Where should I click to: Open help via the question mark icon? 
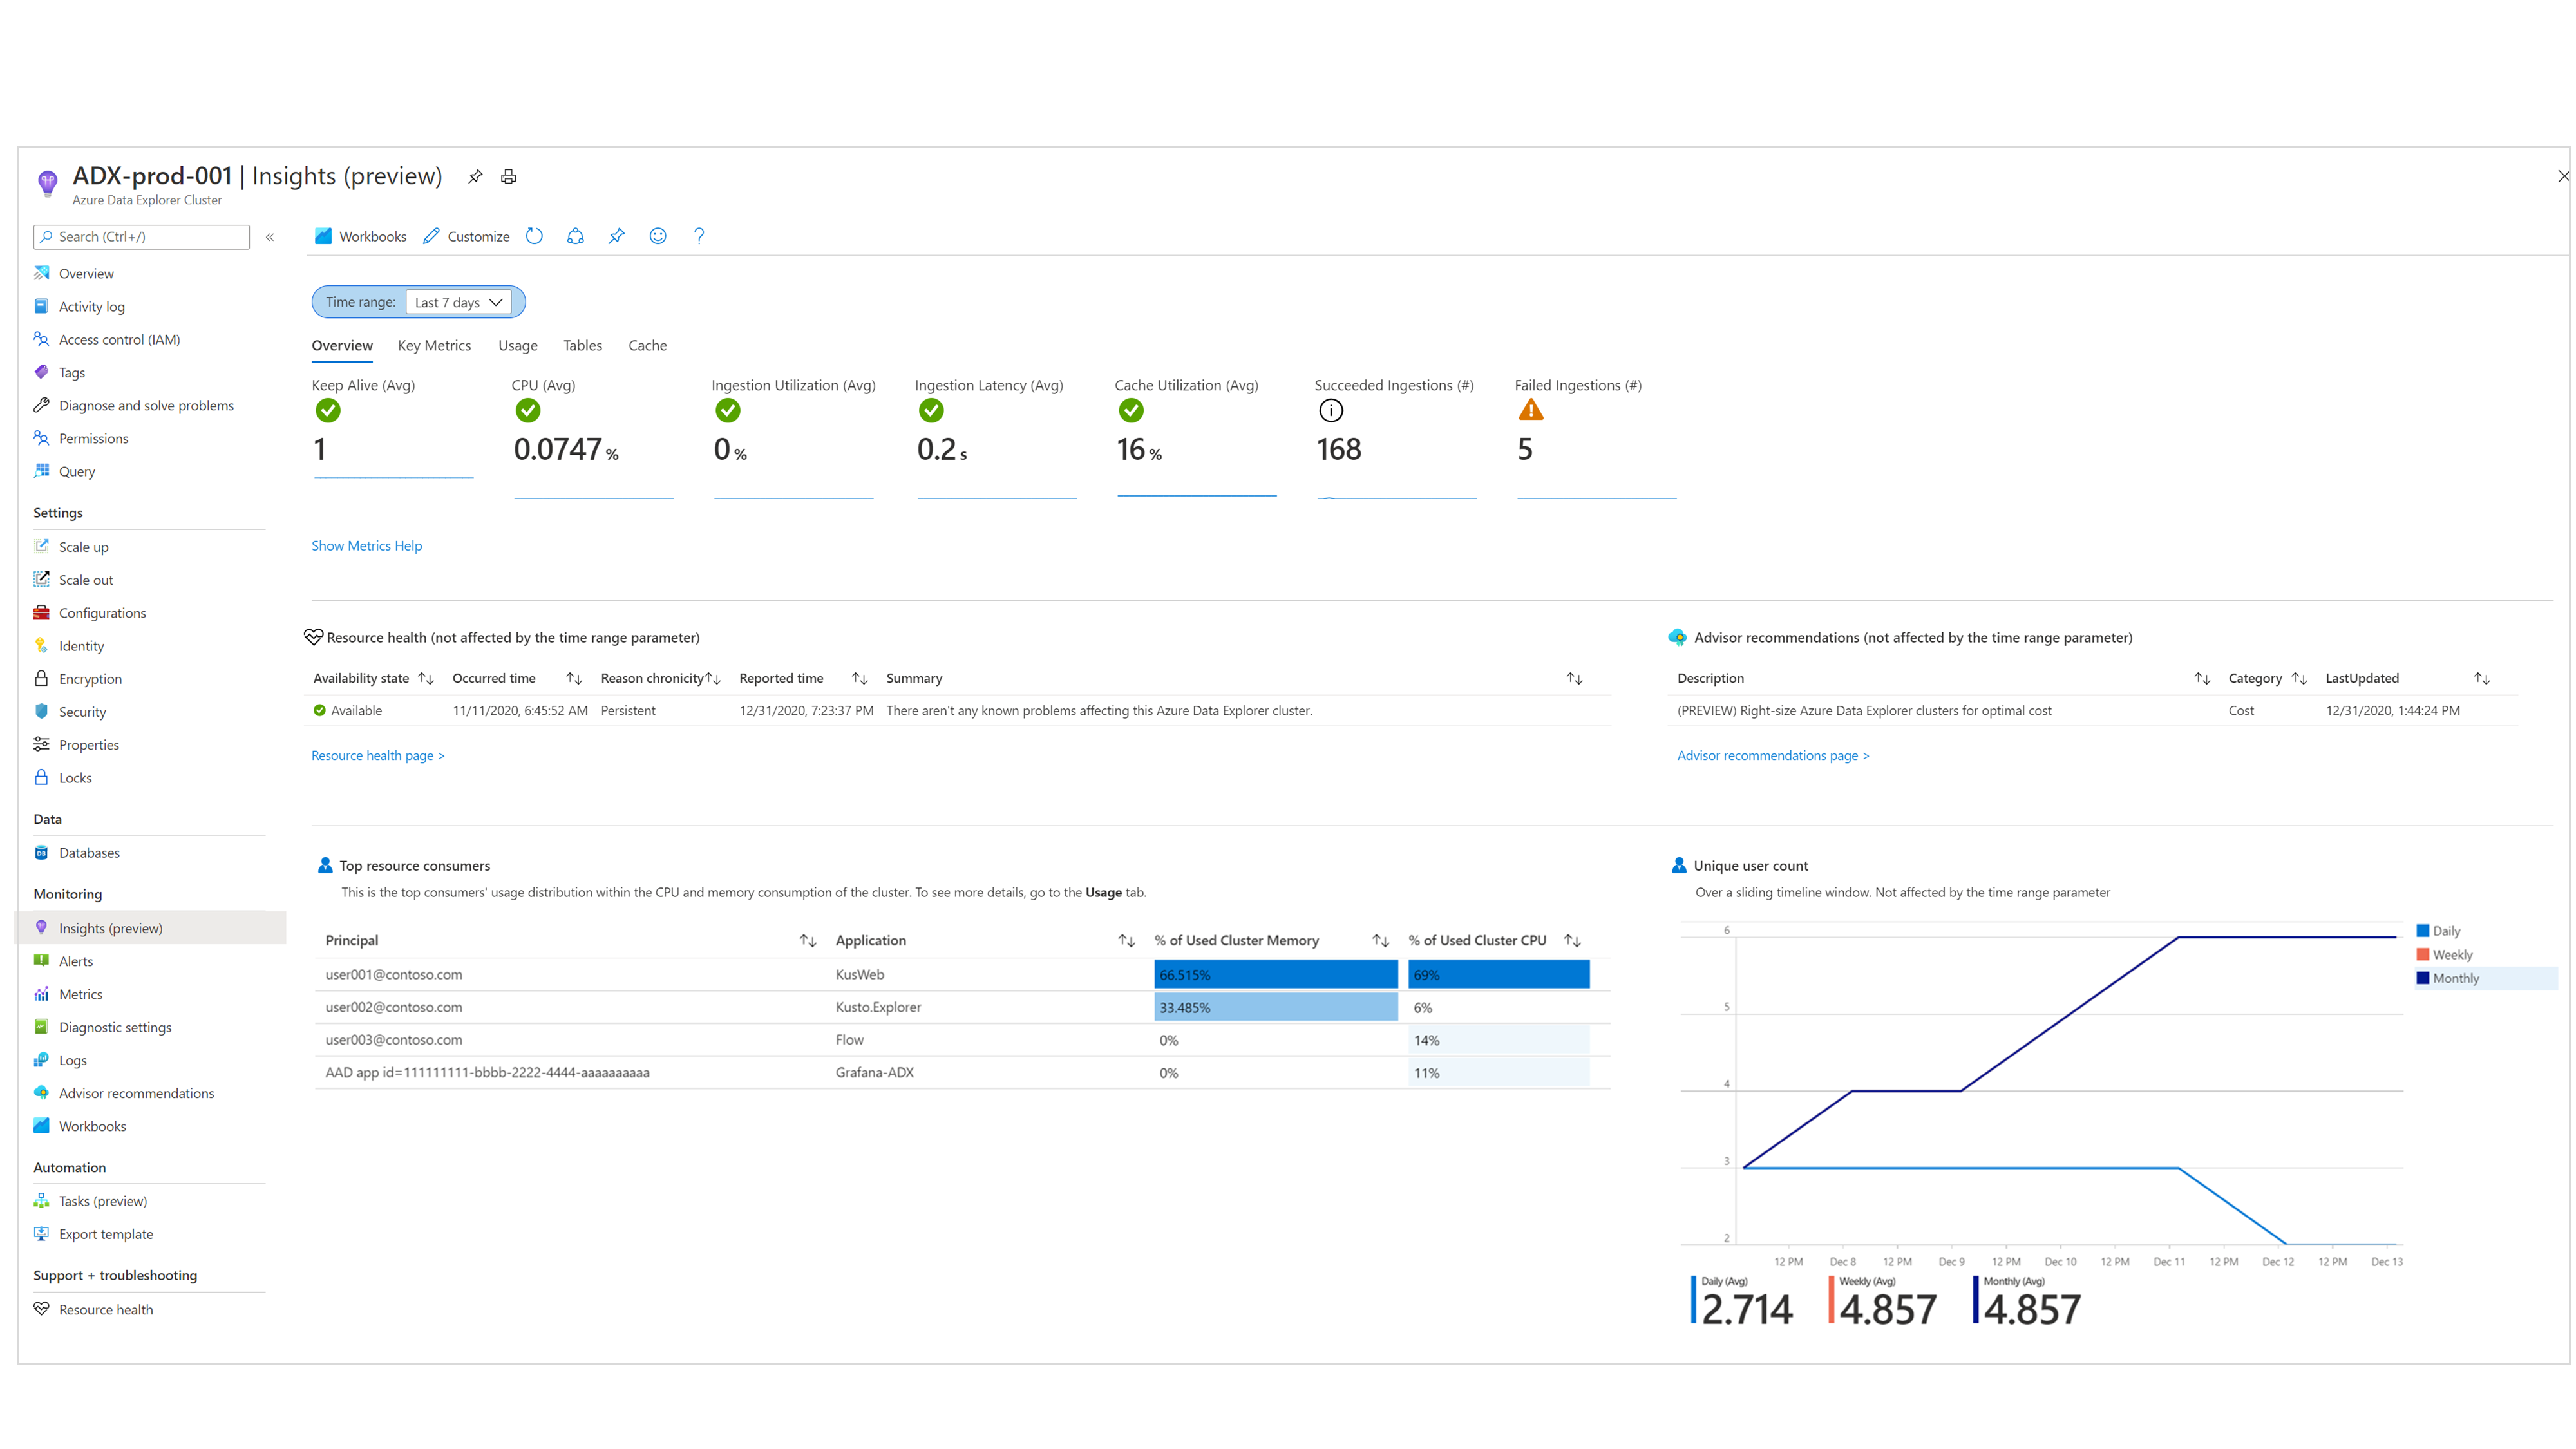698,236
